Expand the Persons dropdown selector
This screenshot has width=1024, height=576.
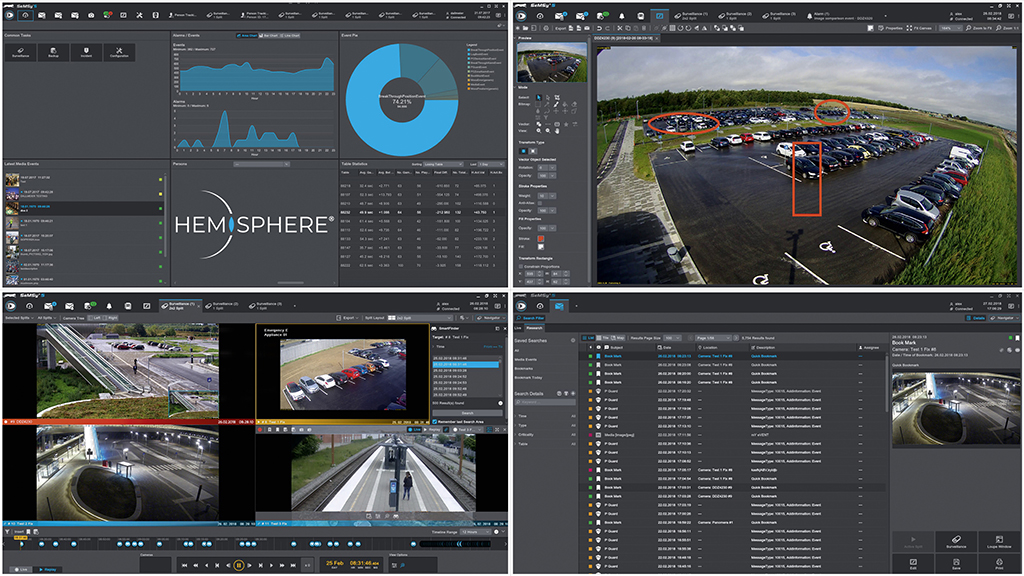pyautogui.click(x=262, y=163)
